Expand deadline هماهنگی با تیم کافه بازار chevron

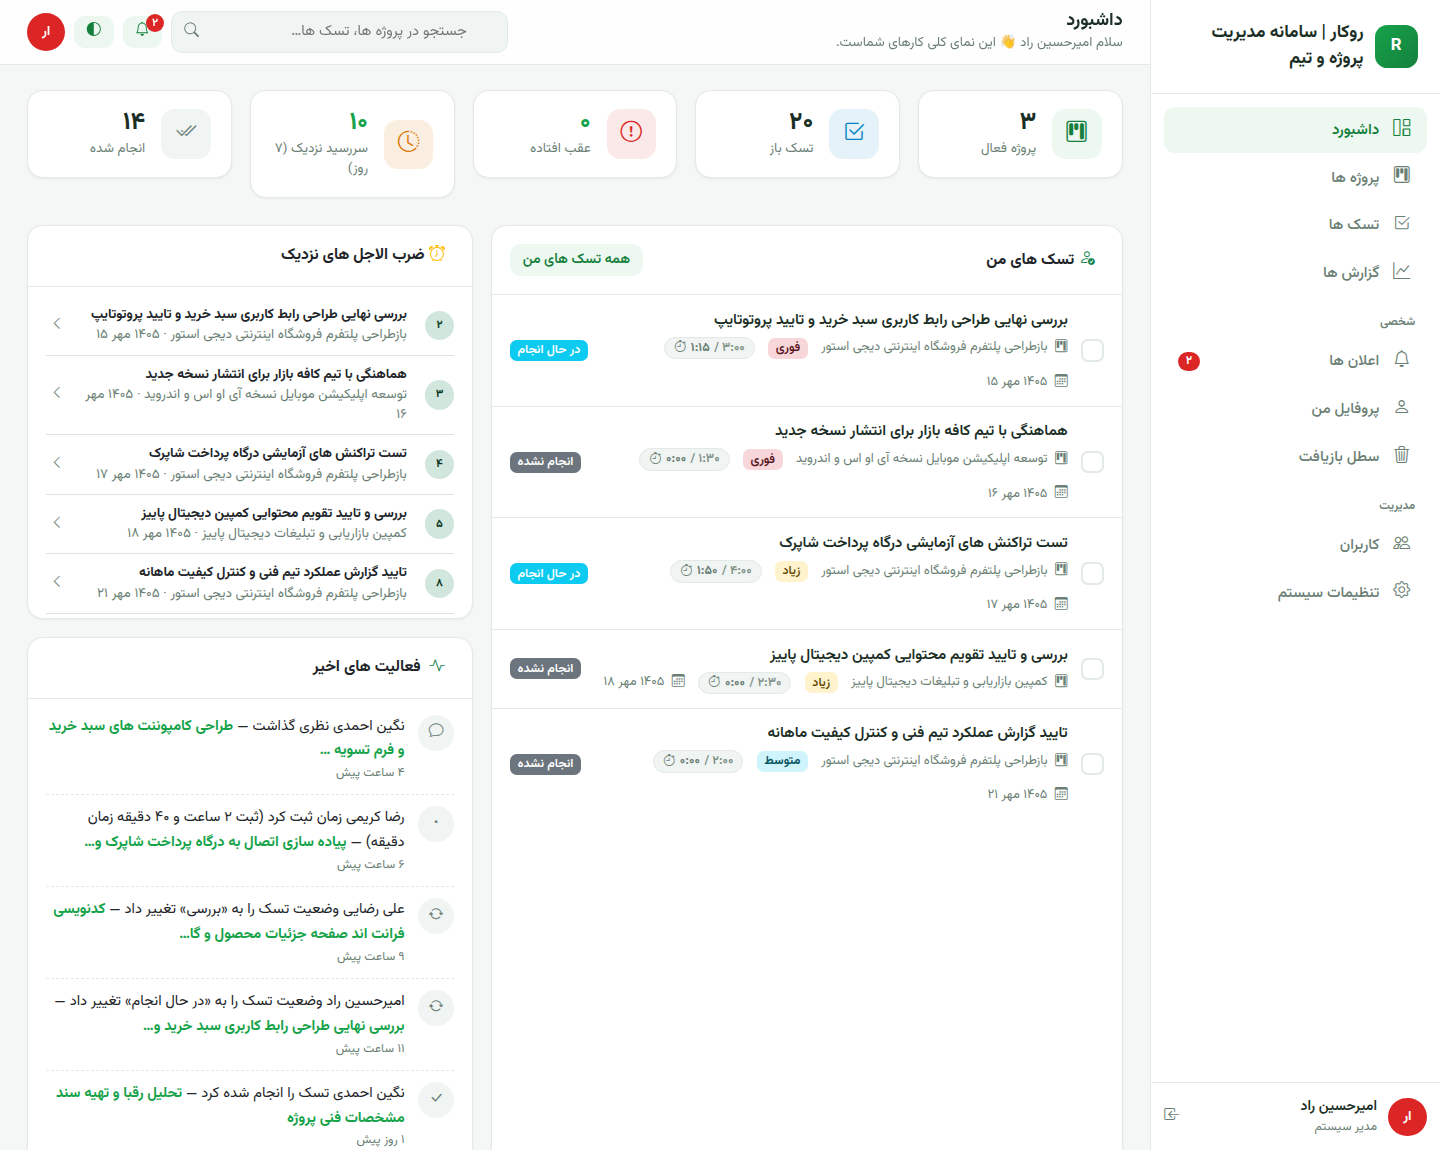57,393
